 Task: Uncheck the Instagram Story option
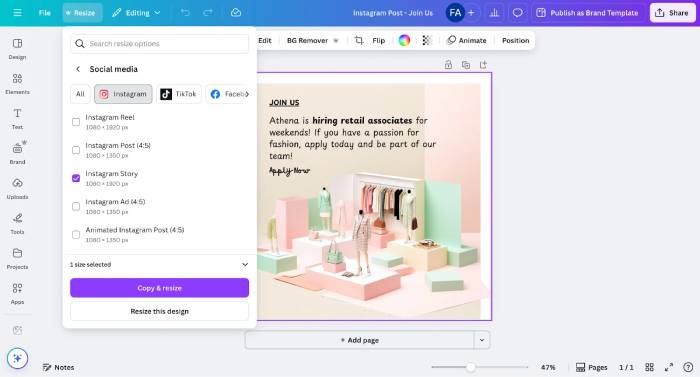click(x=76, y=178)
